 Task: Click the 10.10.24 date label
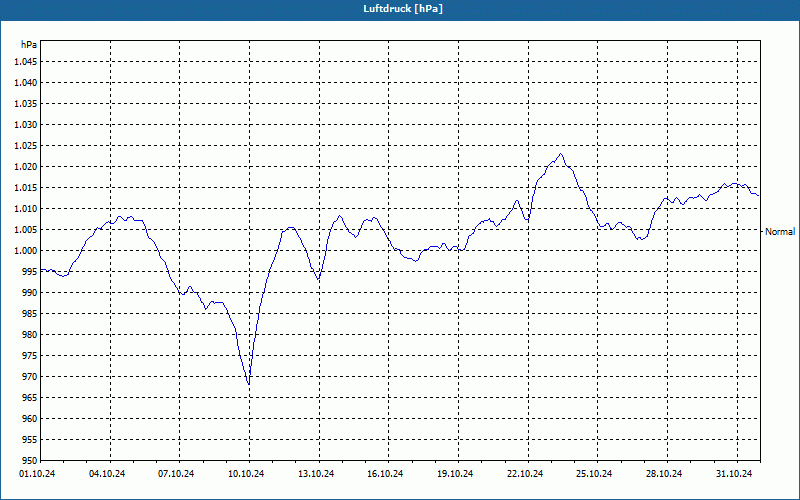pos(246,474)
